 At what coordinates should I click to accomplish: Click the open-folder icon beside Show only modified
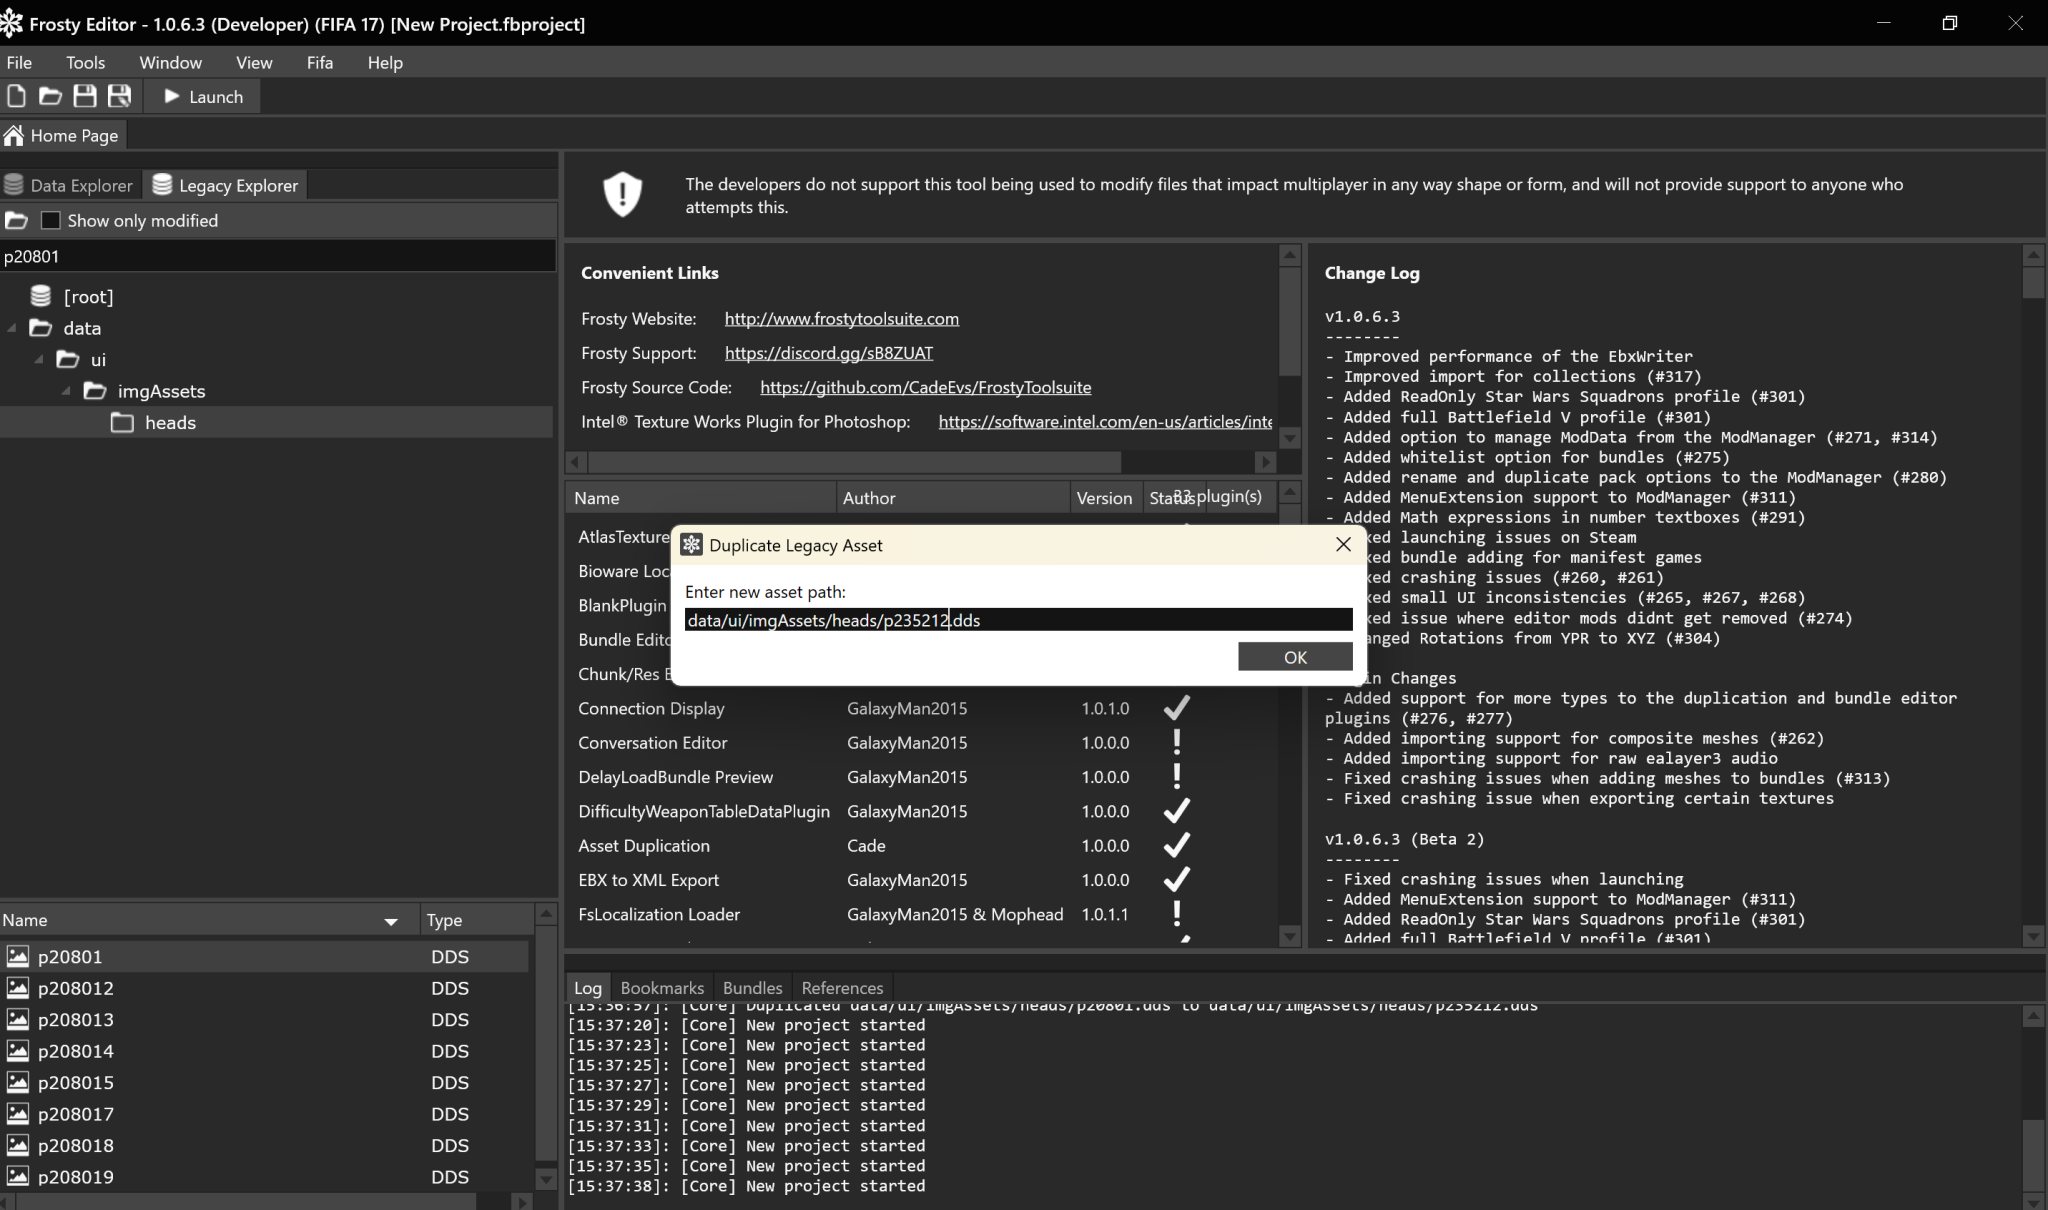(x=16, y=220)
